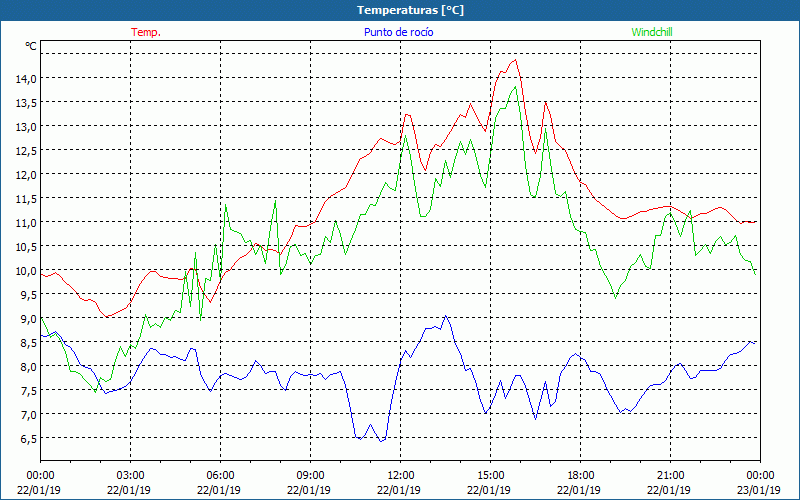Screen dimensions: 800x500
Task: Click the 21:00 time axis label
Action: coord(670,476)
